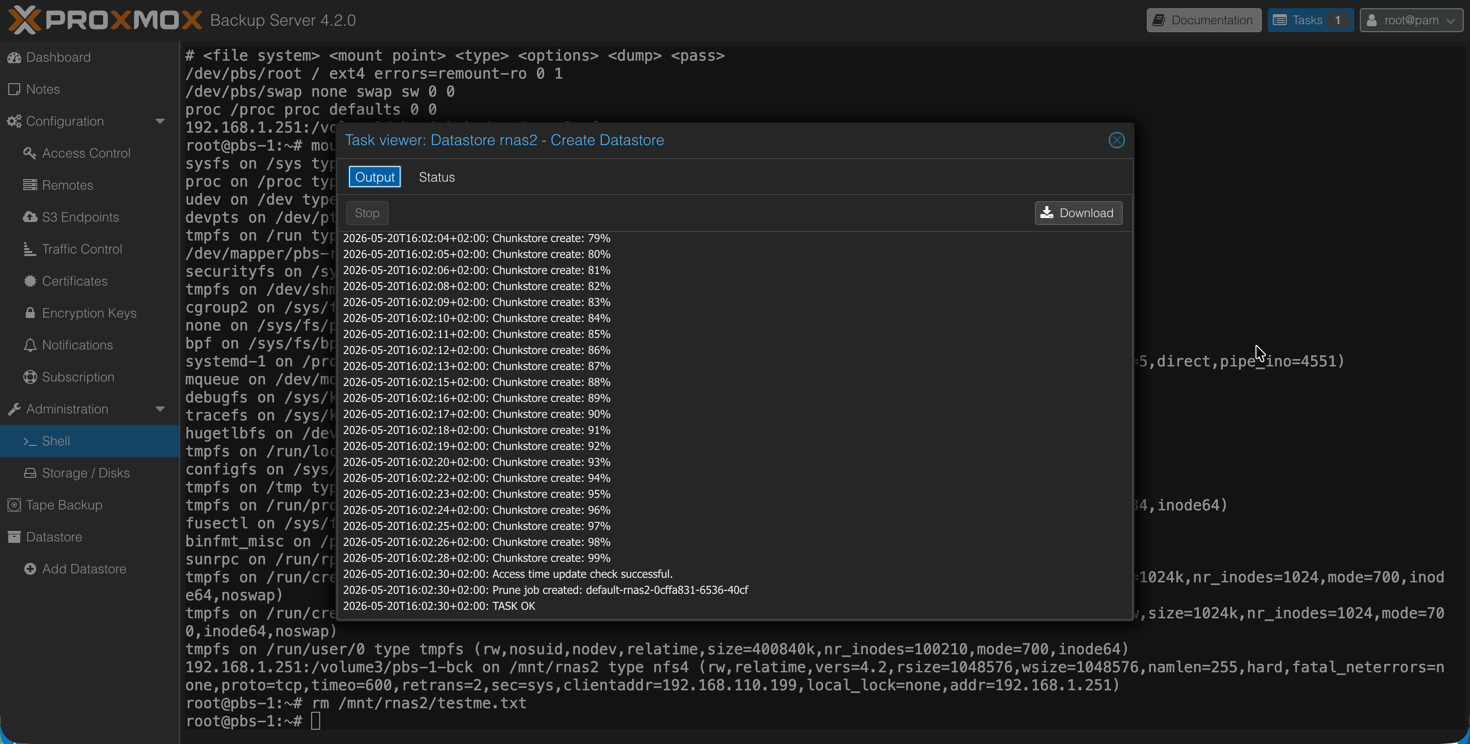Image resolution: width=1470 pixels, height=744 pixels.
Task: Click the Add Datastore plus icon
Action: [x=30, y=569]
